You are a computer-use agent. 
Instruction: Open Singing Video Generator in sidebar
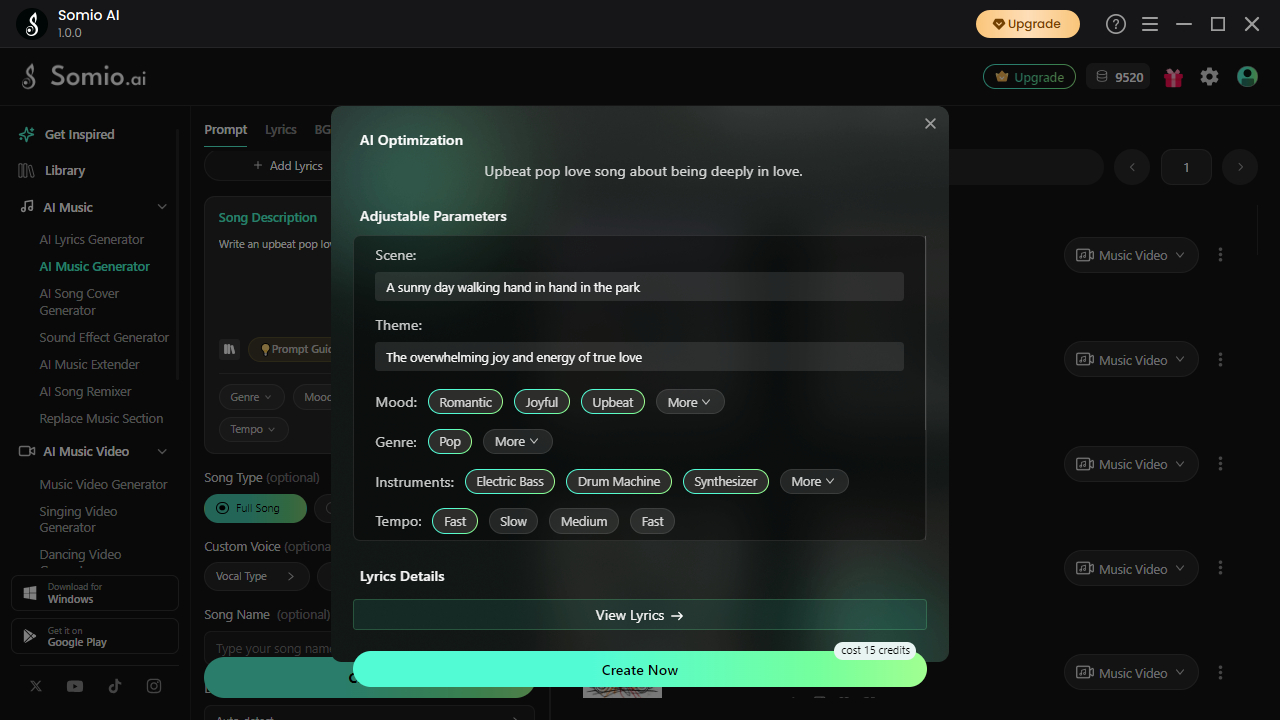pos(78,519)
